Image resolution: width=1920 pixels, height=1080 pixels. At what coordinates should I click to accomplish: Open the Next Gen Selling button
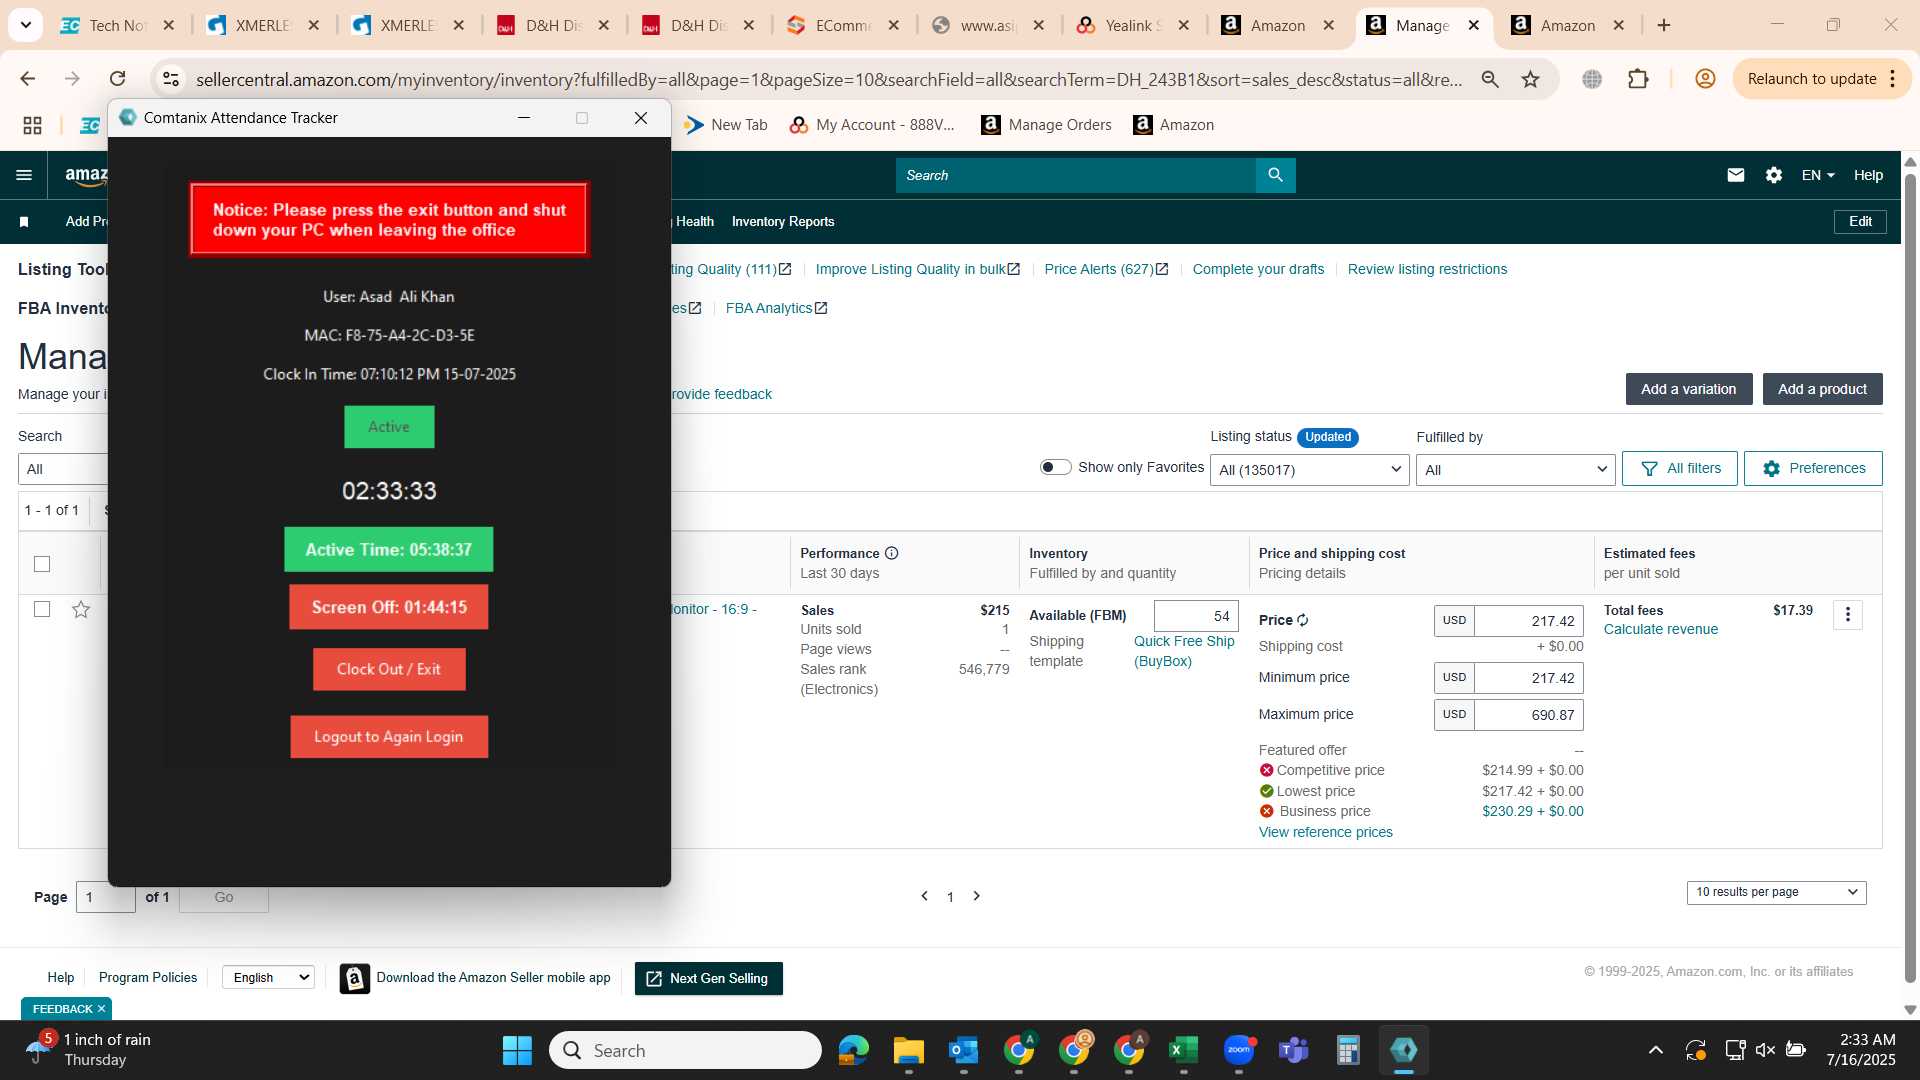(x=708, y=978)
